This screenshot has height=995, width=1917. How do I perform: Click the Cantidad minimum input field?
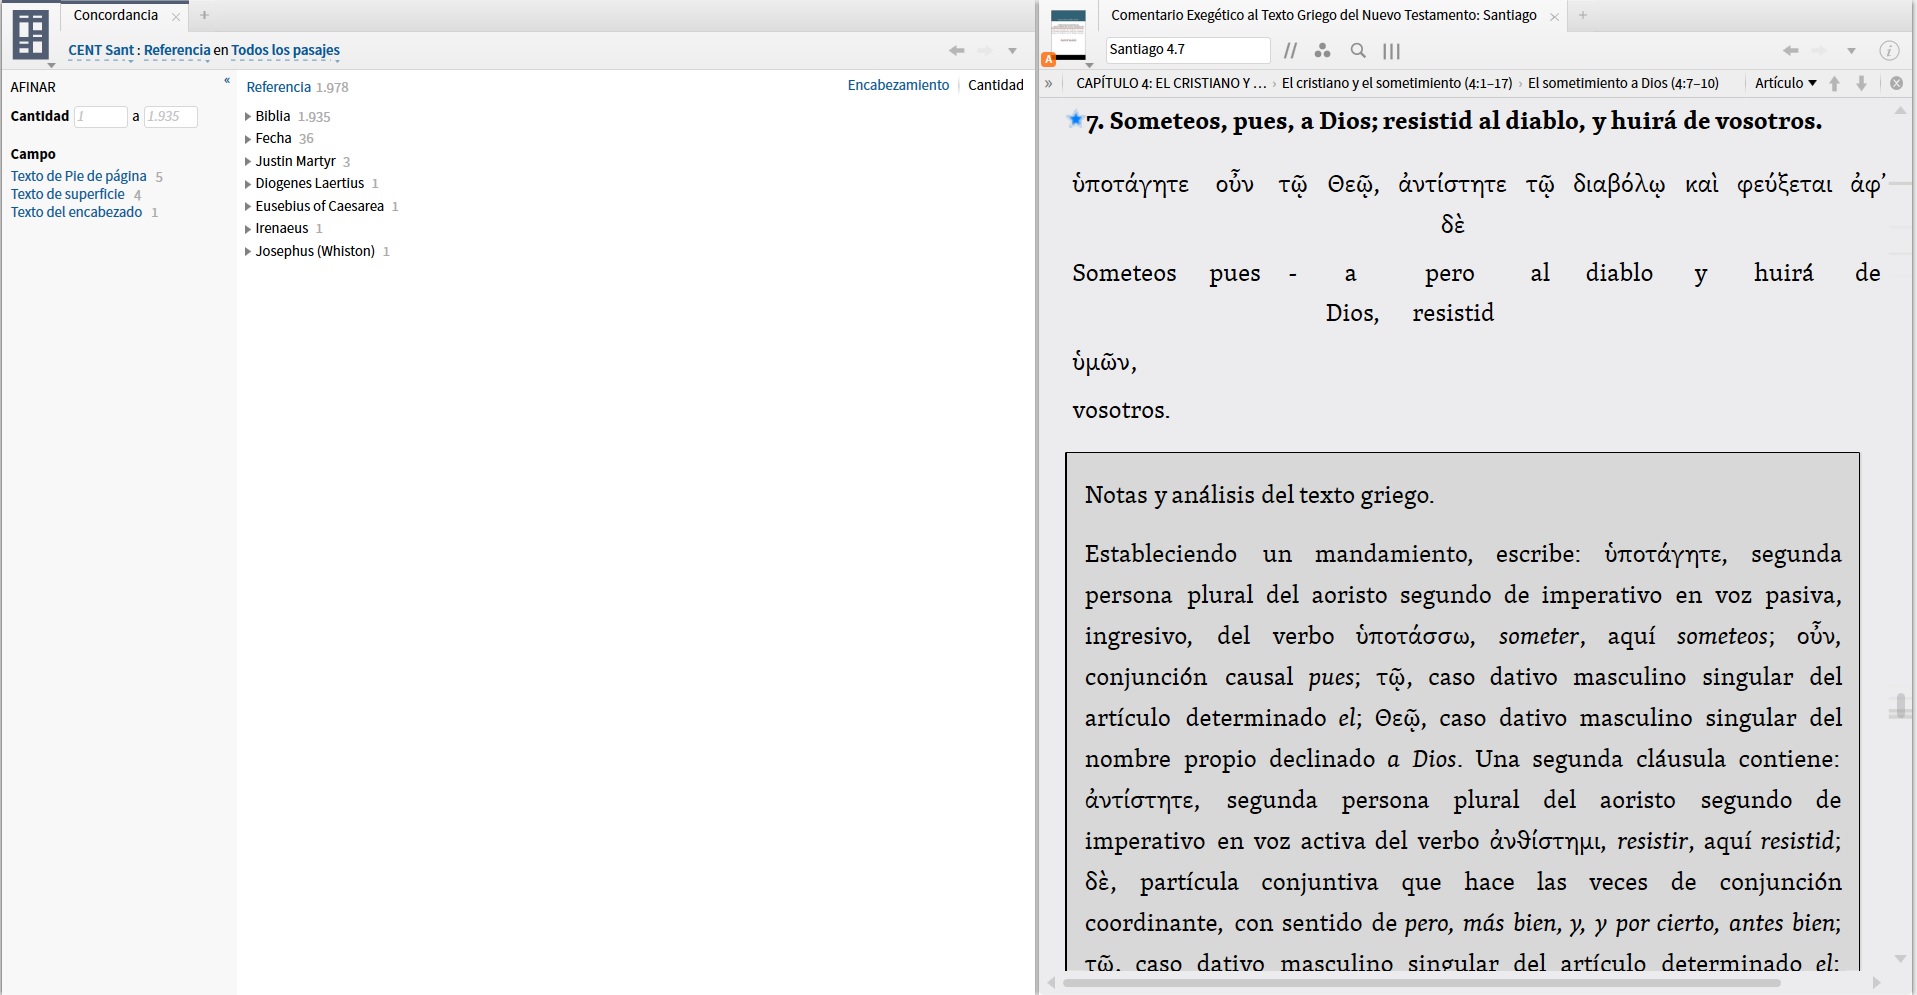(101, 116)
